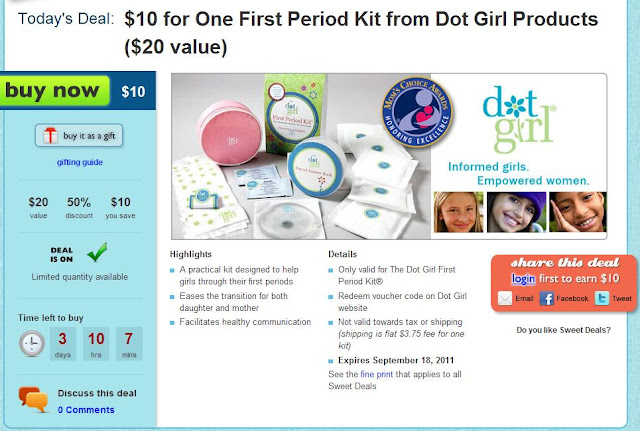Click the orange speech bubbles icon

tap(33, 399)
